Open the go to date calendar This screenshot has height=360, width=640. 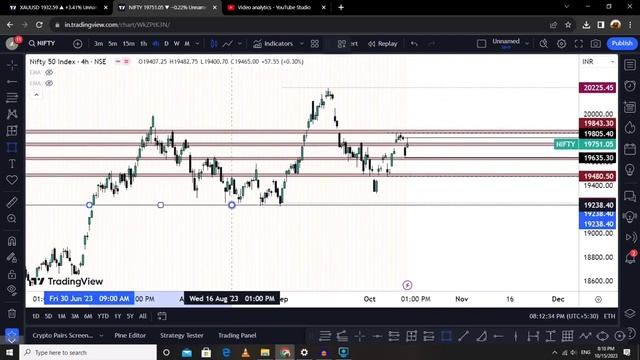pos(162,316)
